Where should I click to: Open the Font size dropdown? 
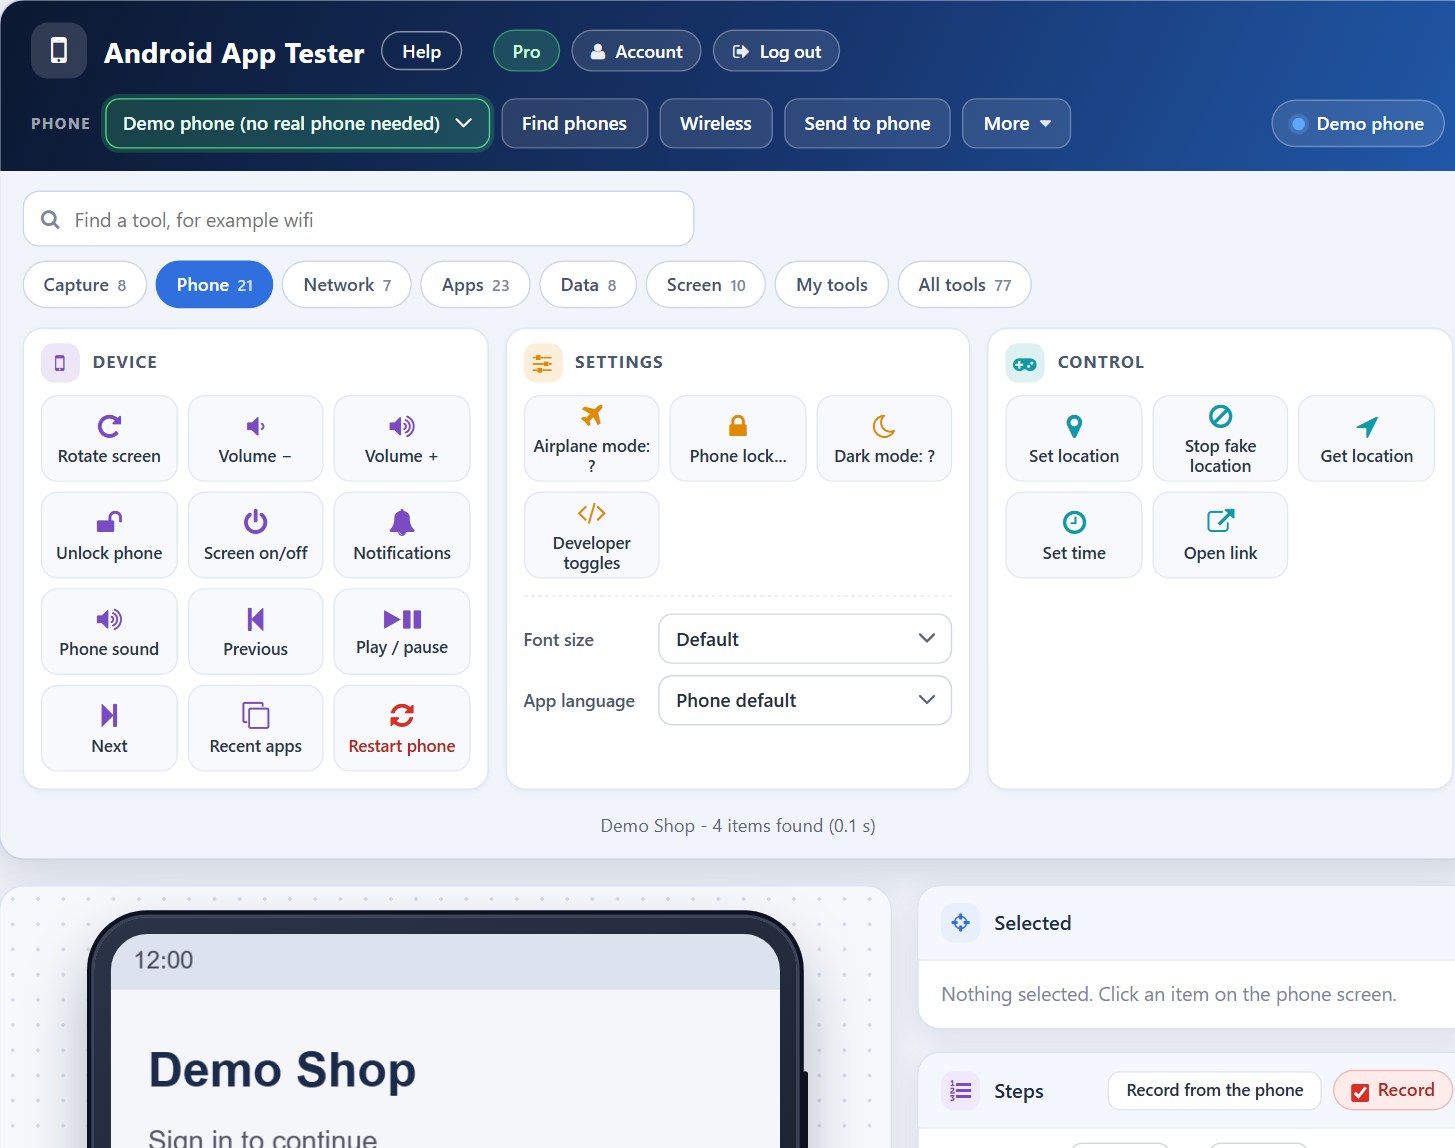coord(805,639)
